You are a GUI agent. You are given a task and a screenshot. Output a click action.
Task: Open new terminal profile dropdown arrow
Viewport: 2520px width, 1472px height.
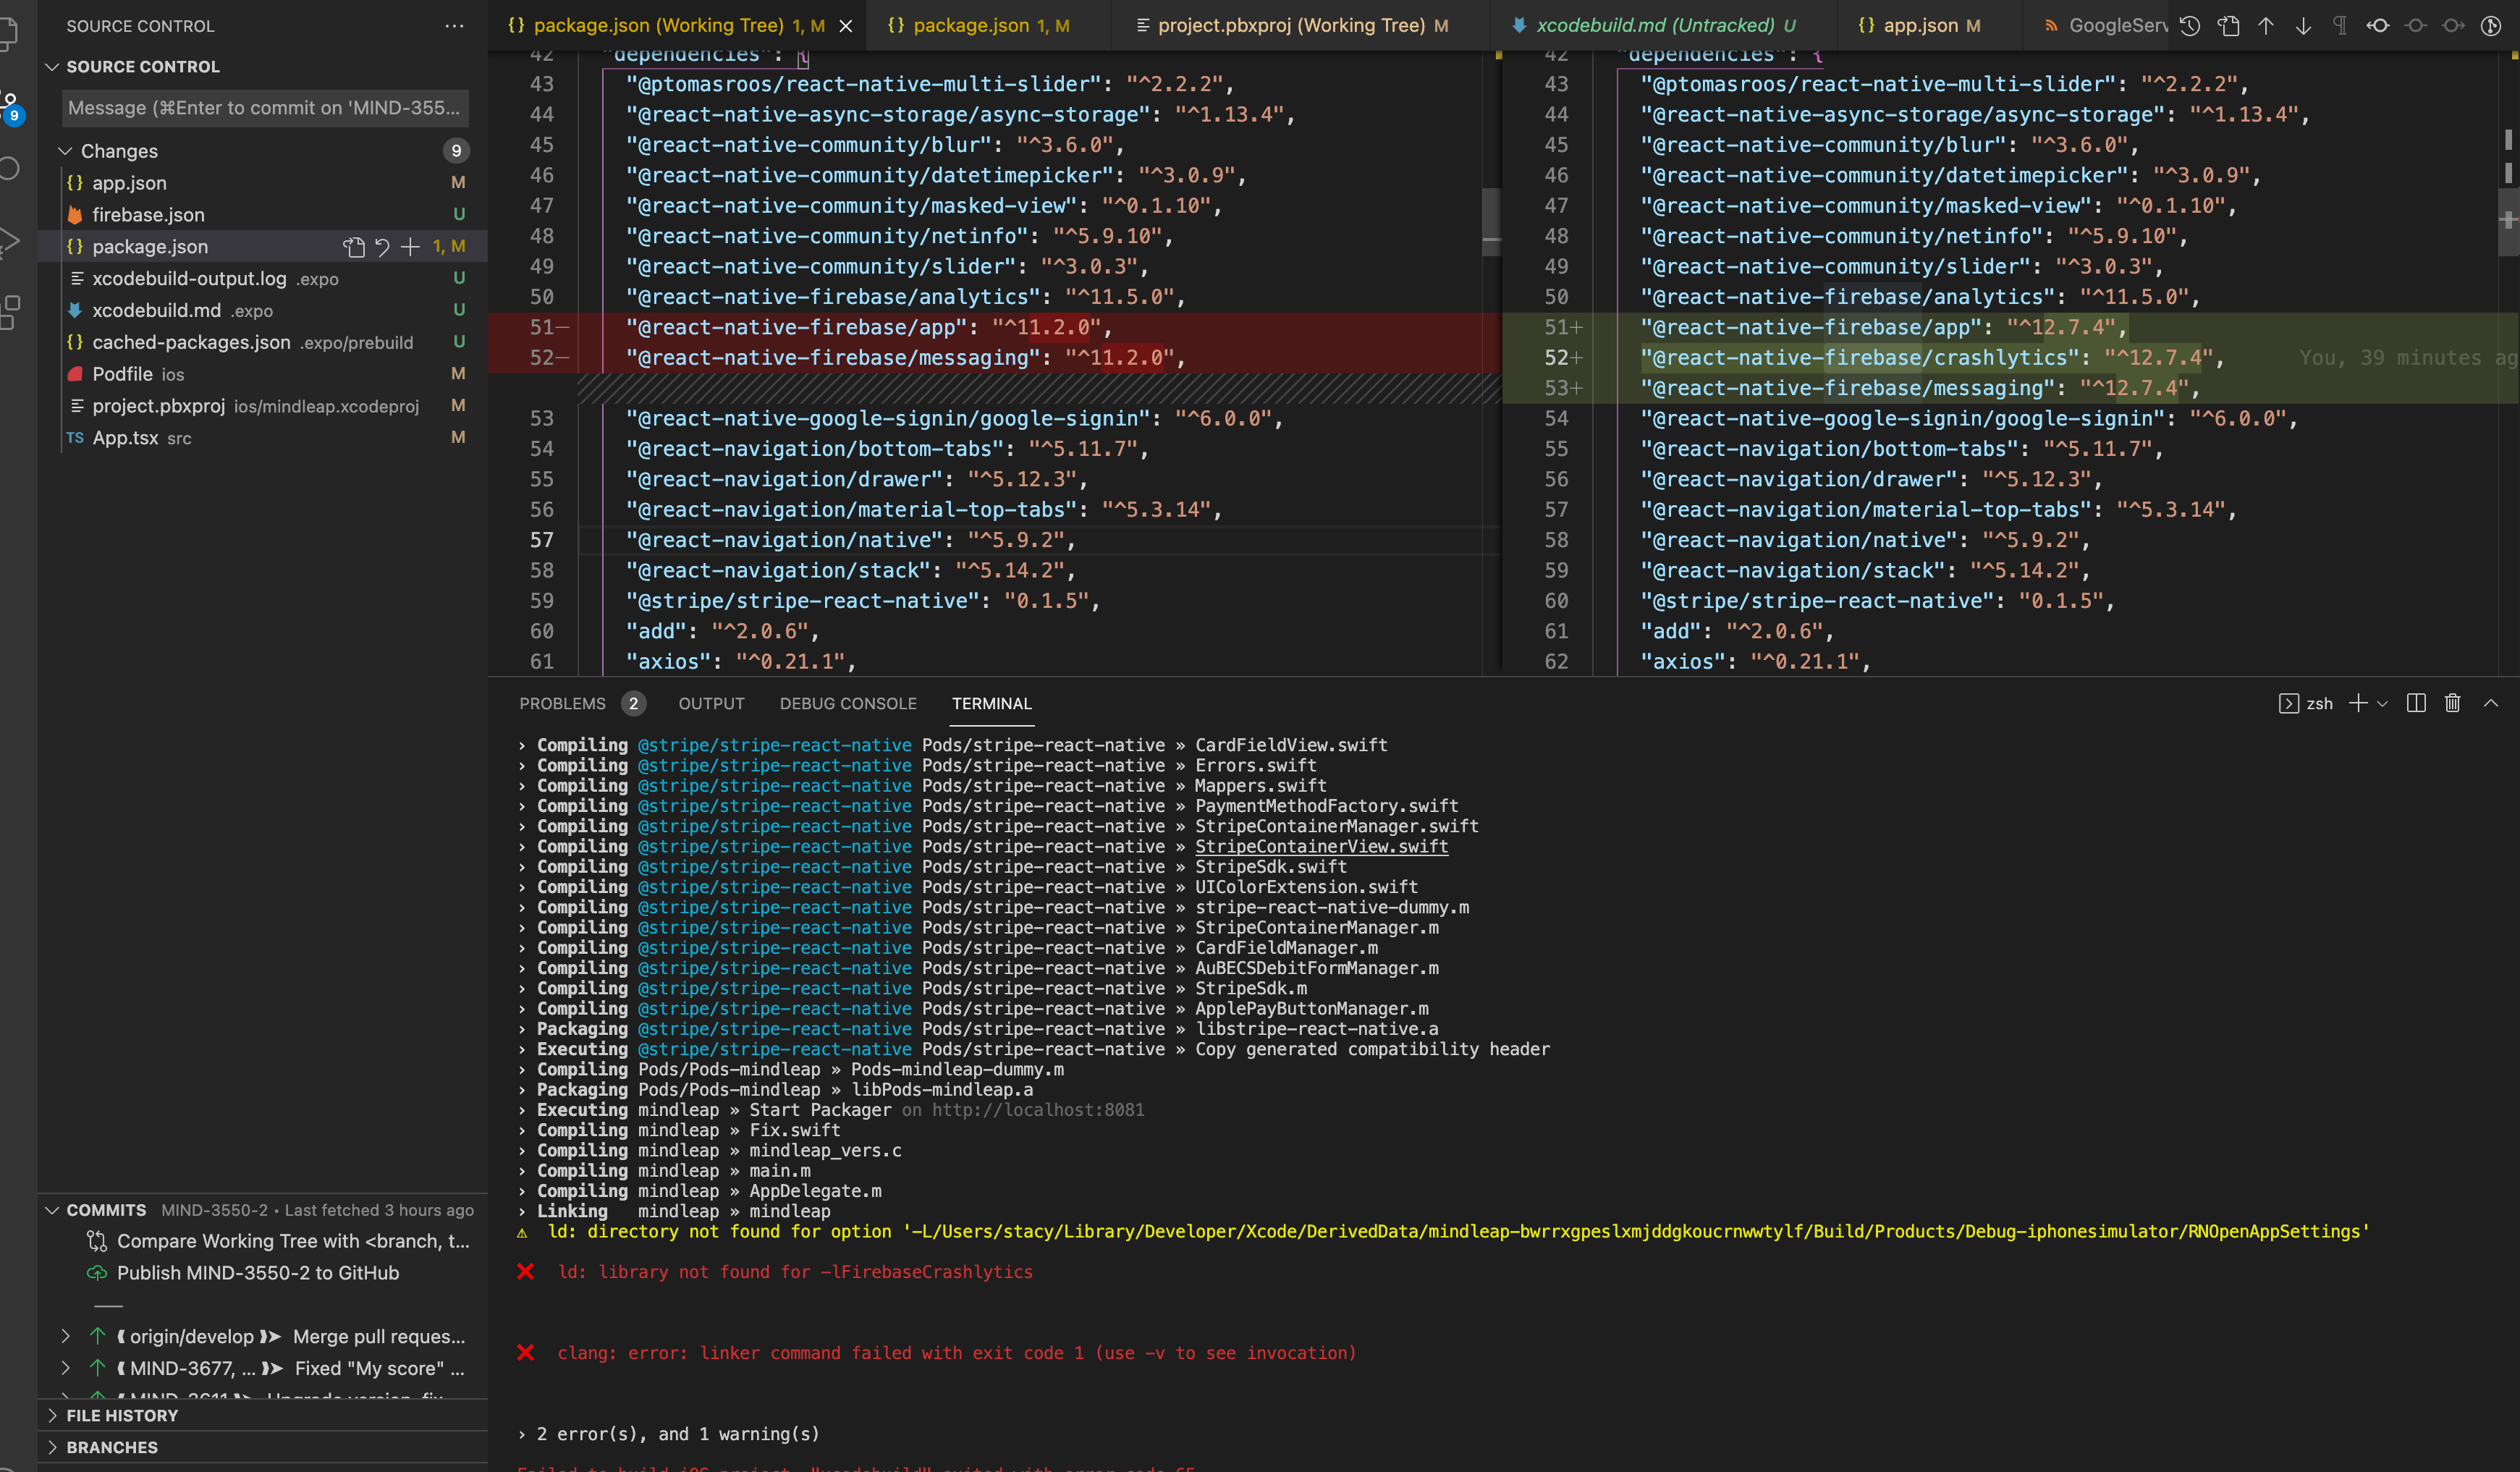[2383, 704]
